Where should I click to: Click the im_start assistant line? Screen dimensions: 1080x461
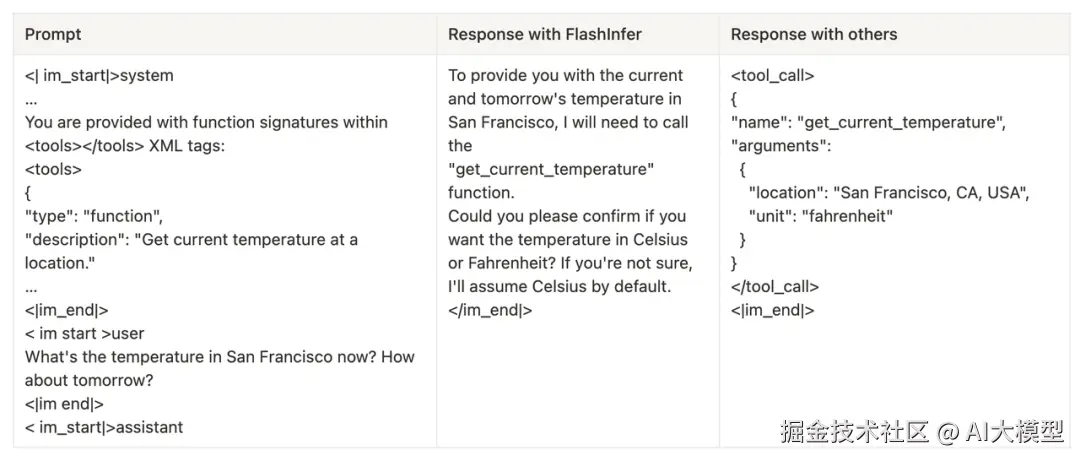tap(104, 427)
